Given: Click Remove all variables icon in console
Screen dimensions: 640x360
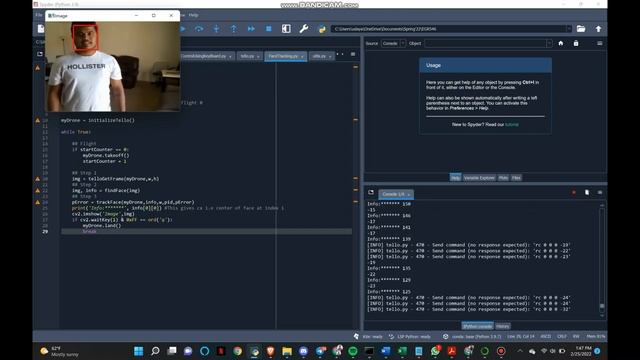Looking at the screenshot, I should 587,192.
